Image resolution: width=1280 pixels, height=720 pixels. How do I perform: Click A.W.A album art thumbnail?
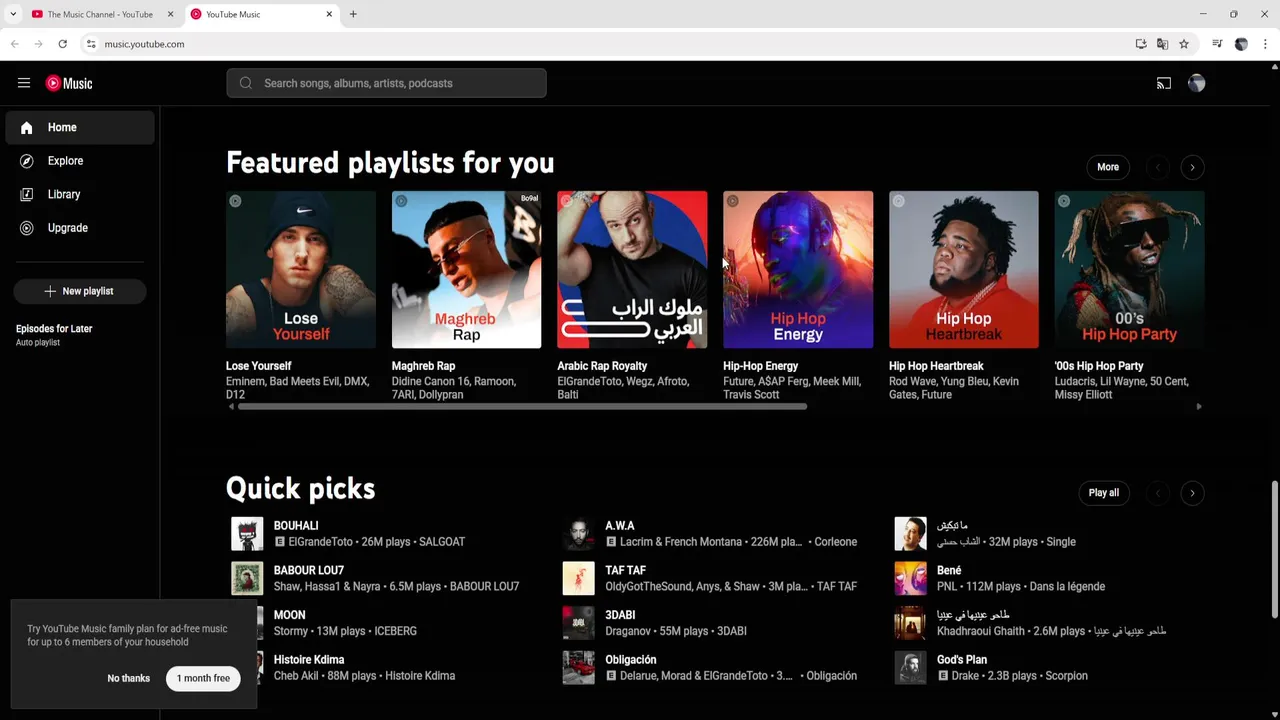578,534
